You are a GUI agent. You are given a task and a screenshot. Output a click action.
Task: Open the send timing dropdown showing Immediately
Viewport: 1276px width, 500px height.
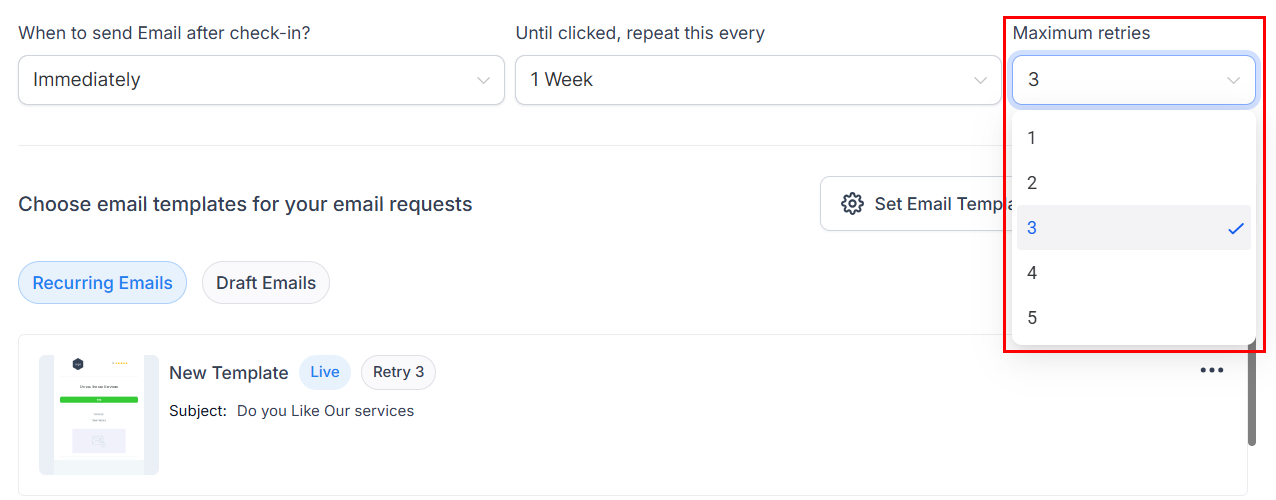pos(261,80)
